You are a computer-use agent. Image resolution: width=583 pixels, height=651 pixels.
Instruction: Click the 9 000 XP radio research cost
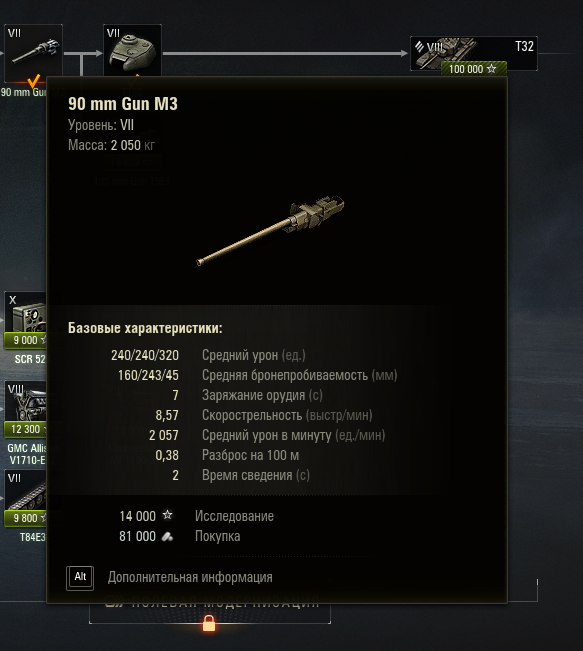[x=26, y=340]
